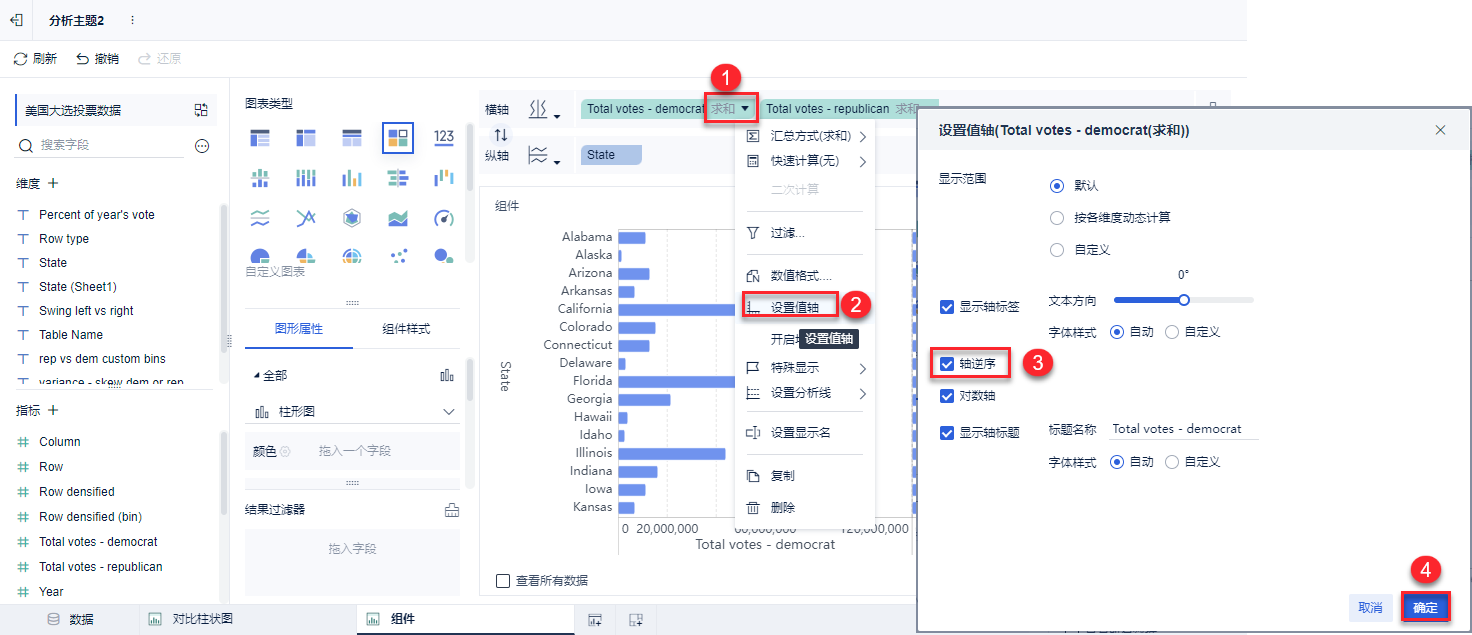Adjust the 文本方向 slider handle

pos(1184,299)
